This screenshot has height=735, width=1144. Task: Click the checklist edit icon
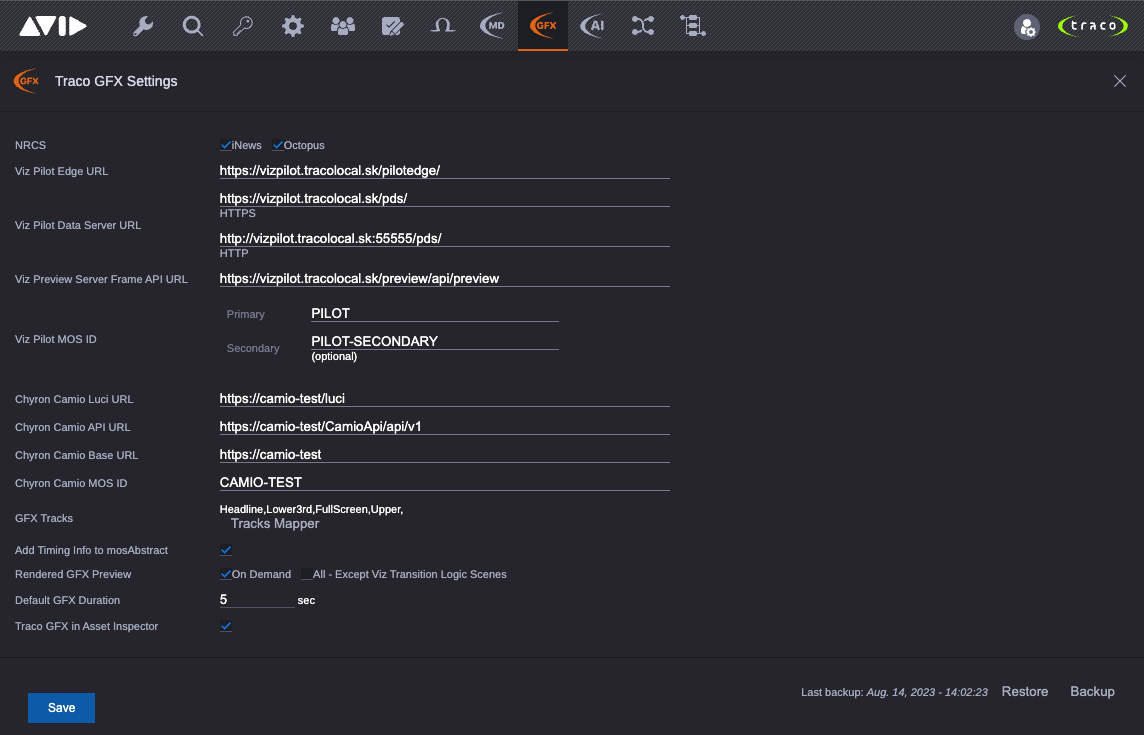pyautogui.click(x=392, y=26)
